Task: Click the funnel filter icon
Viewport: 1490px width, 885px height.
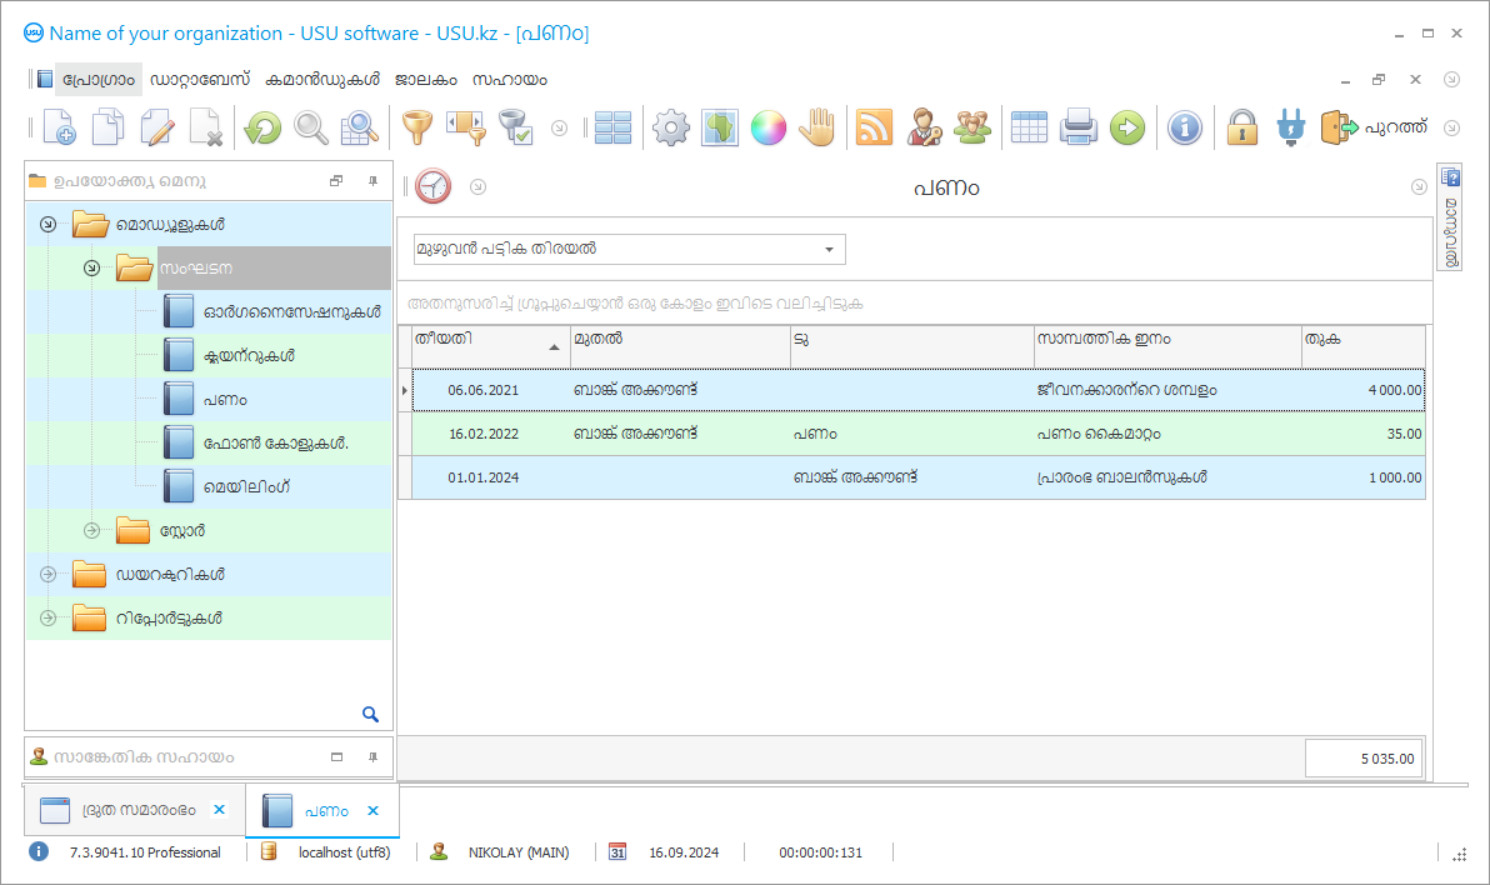Action: (x=417, y=128)
